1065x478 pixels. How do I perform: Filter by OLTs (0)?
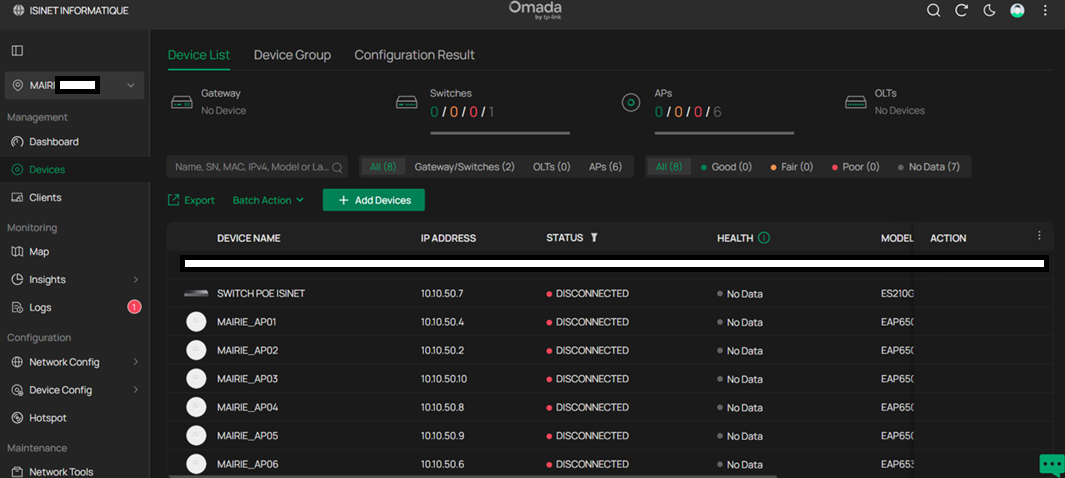click(552, 166)
